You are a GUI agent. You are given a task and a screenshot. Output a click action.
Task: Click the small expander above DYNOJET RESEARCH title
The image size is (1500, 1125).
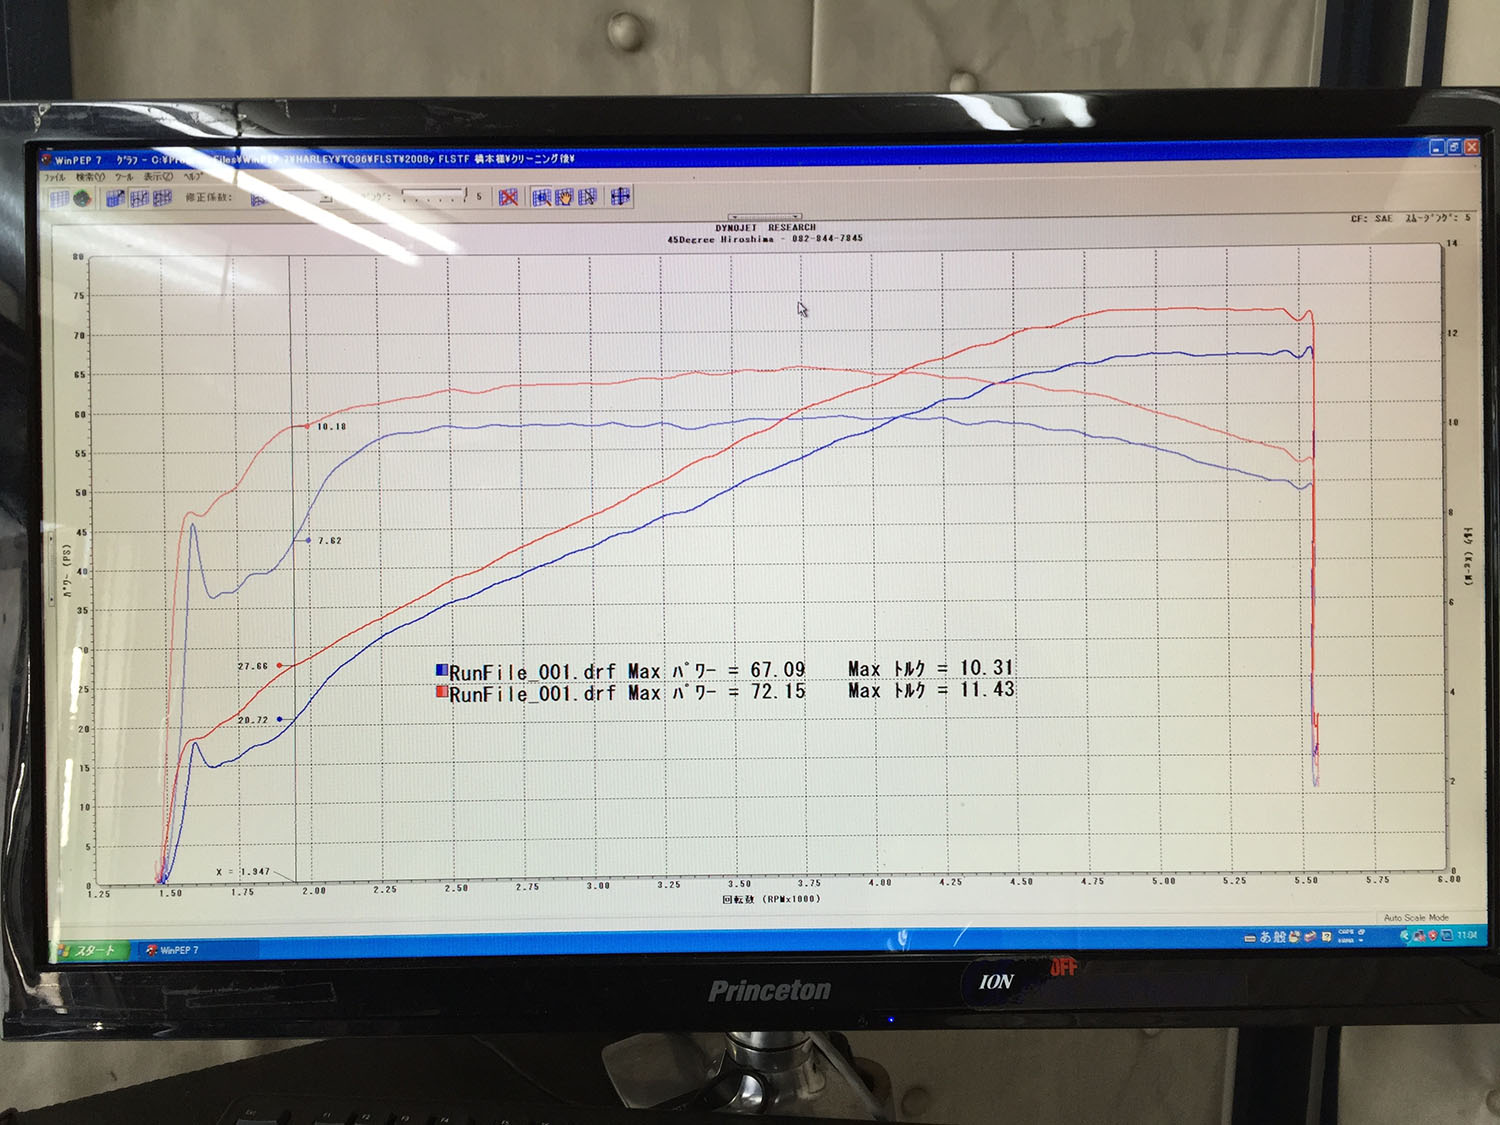tap(765, 216)
